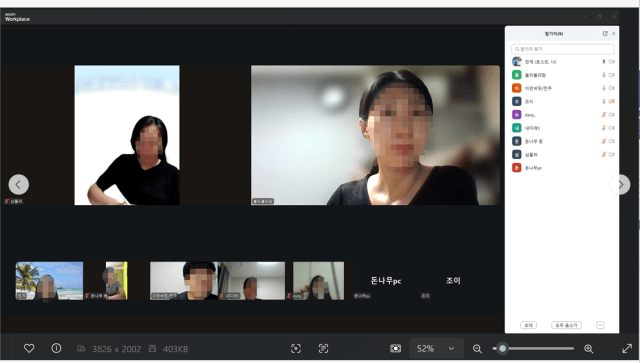Click the participant search field

pyautogui.click(x=562, y=49)
